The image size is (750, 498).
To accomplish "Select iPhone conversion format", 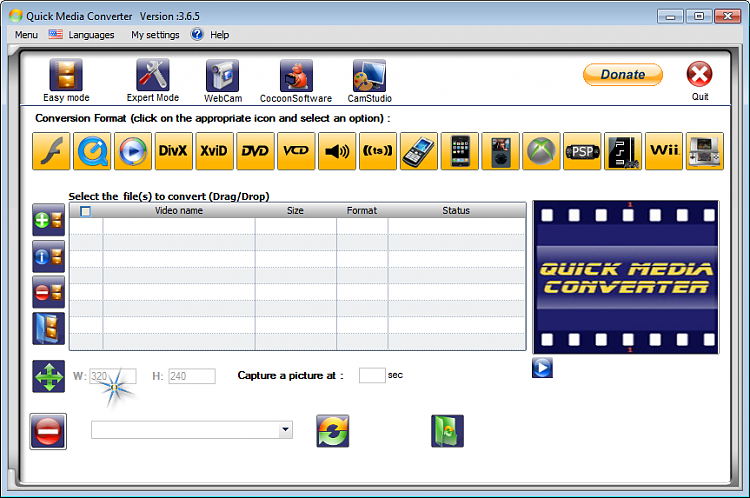I will [x=460, y=151].
